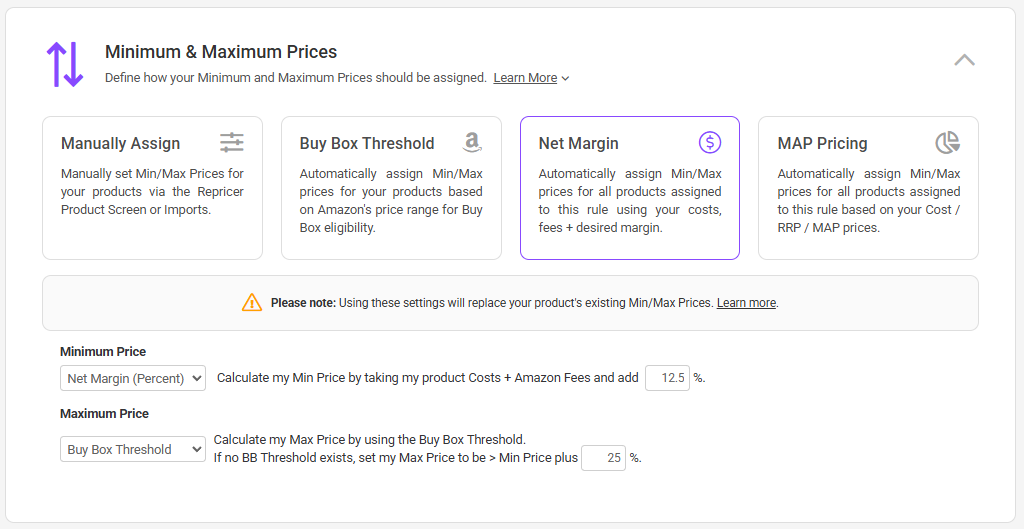Screen dimensions: 1024x529
Task: Click the sliders icon in Manually Assign
Action: click(232, 142)
